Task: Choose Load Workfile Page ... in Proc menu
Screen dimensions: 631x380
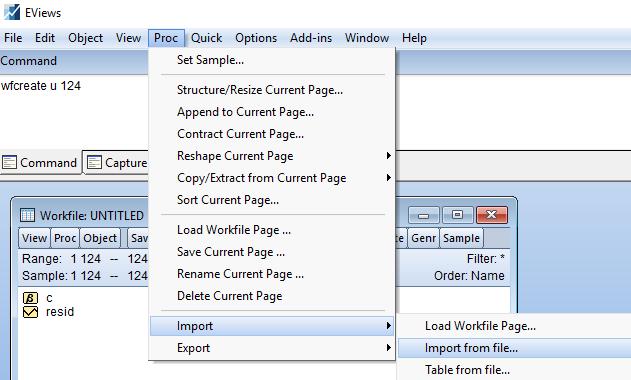Action: 272,230
